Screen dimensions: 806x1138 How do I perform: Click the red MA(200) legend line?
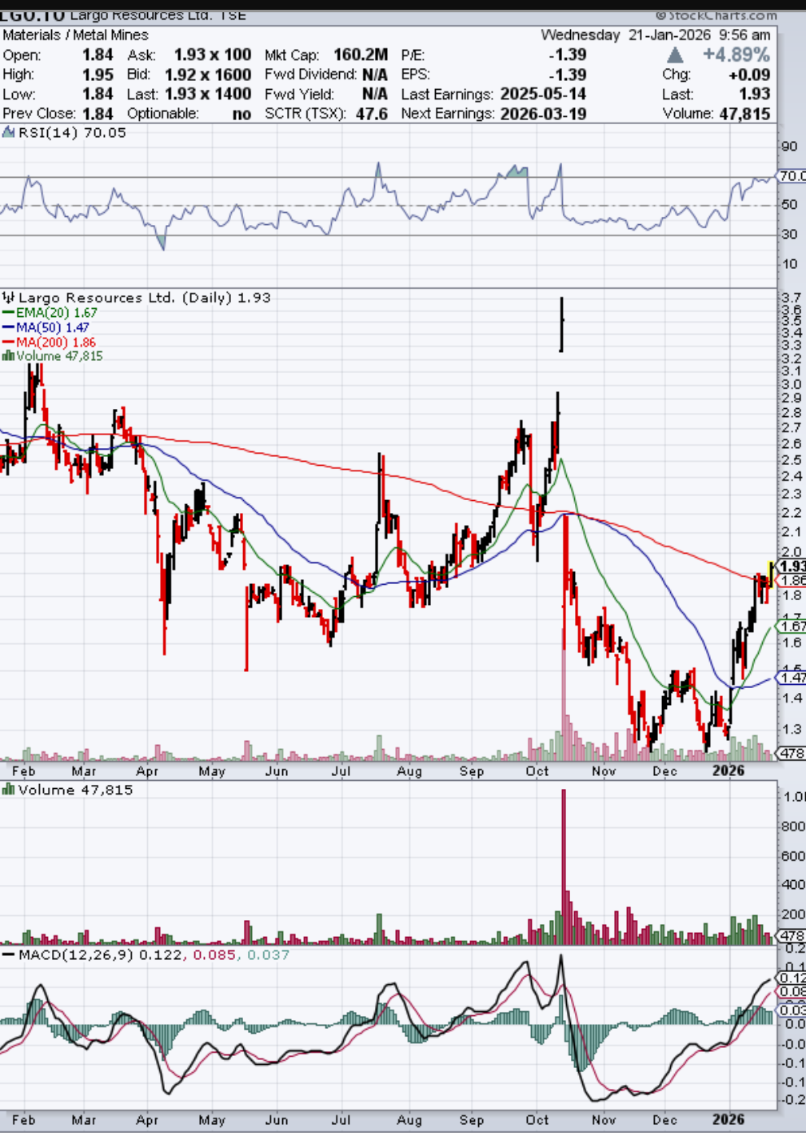[x=8, y=342]
